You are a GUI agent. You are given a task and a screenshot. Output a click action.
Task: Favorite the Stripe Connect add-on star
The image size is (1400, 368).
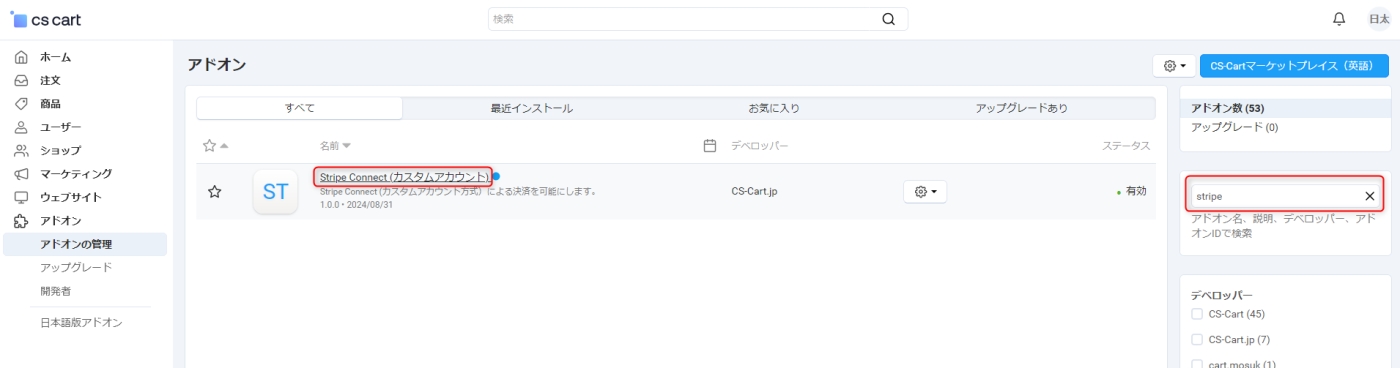[214, 191]
